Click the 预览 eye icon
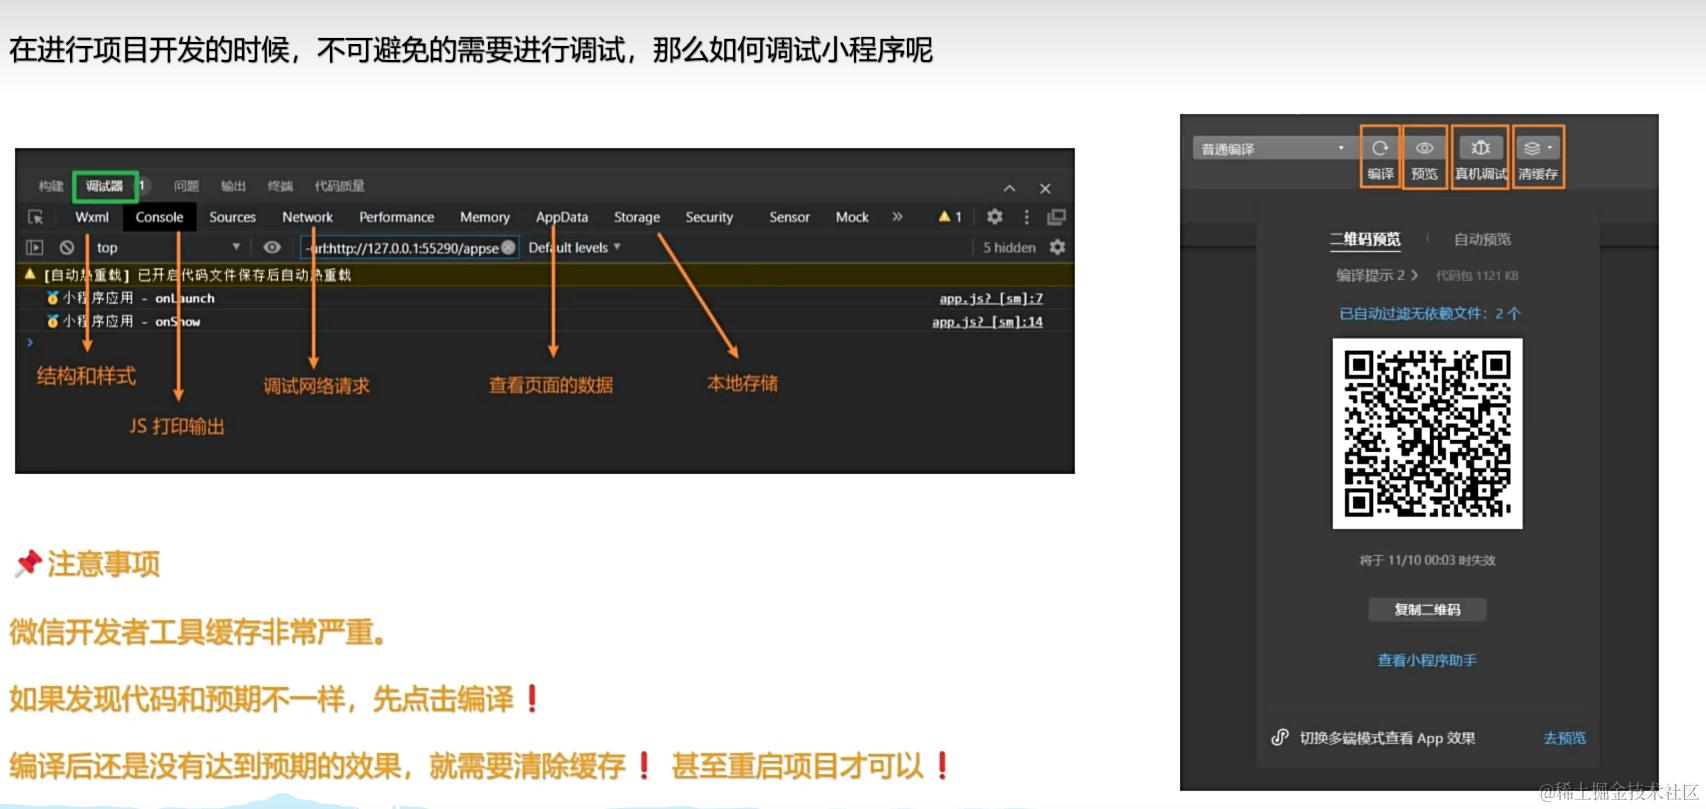 (1424, 148)
